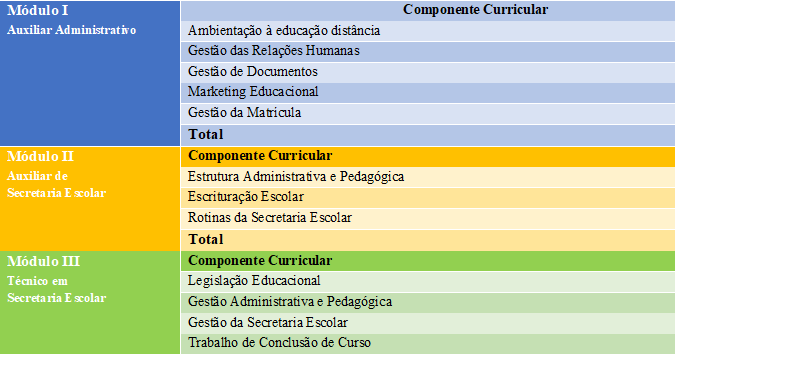The width and height of the screenshot is (798, 371).
Task: Select the orange Componente Curricular header
Action: point(428,157)
